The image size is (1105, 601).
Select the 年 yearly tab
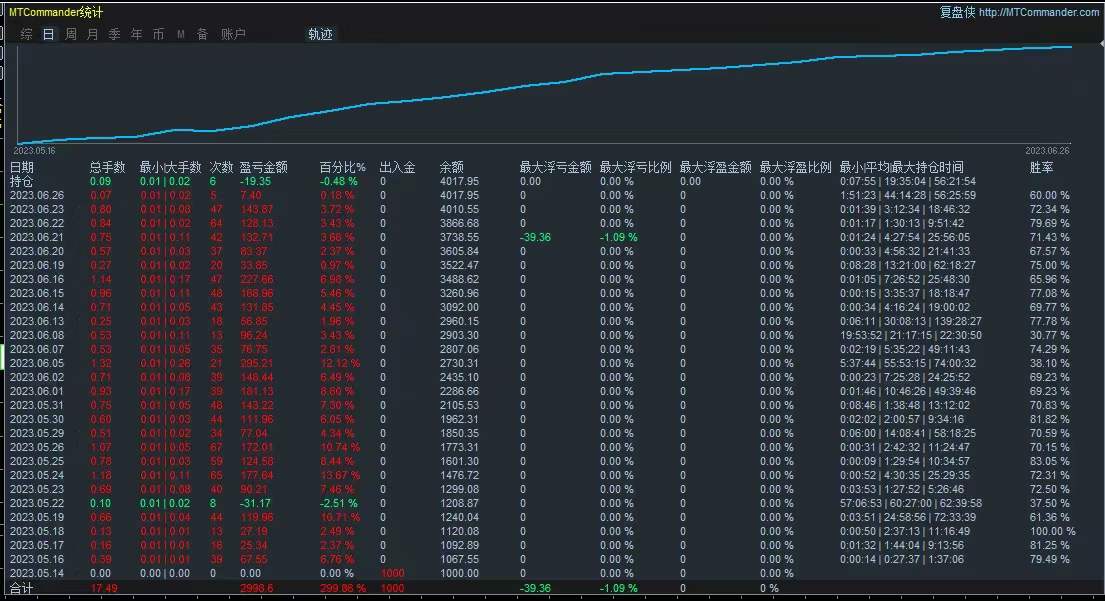pos(137,34)
